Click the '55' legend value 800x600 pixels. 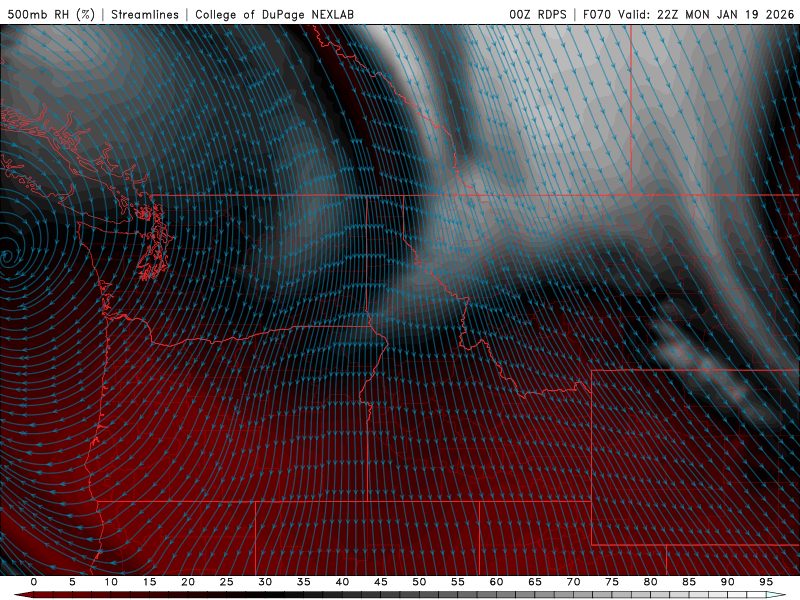(458, 582)
